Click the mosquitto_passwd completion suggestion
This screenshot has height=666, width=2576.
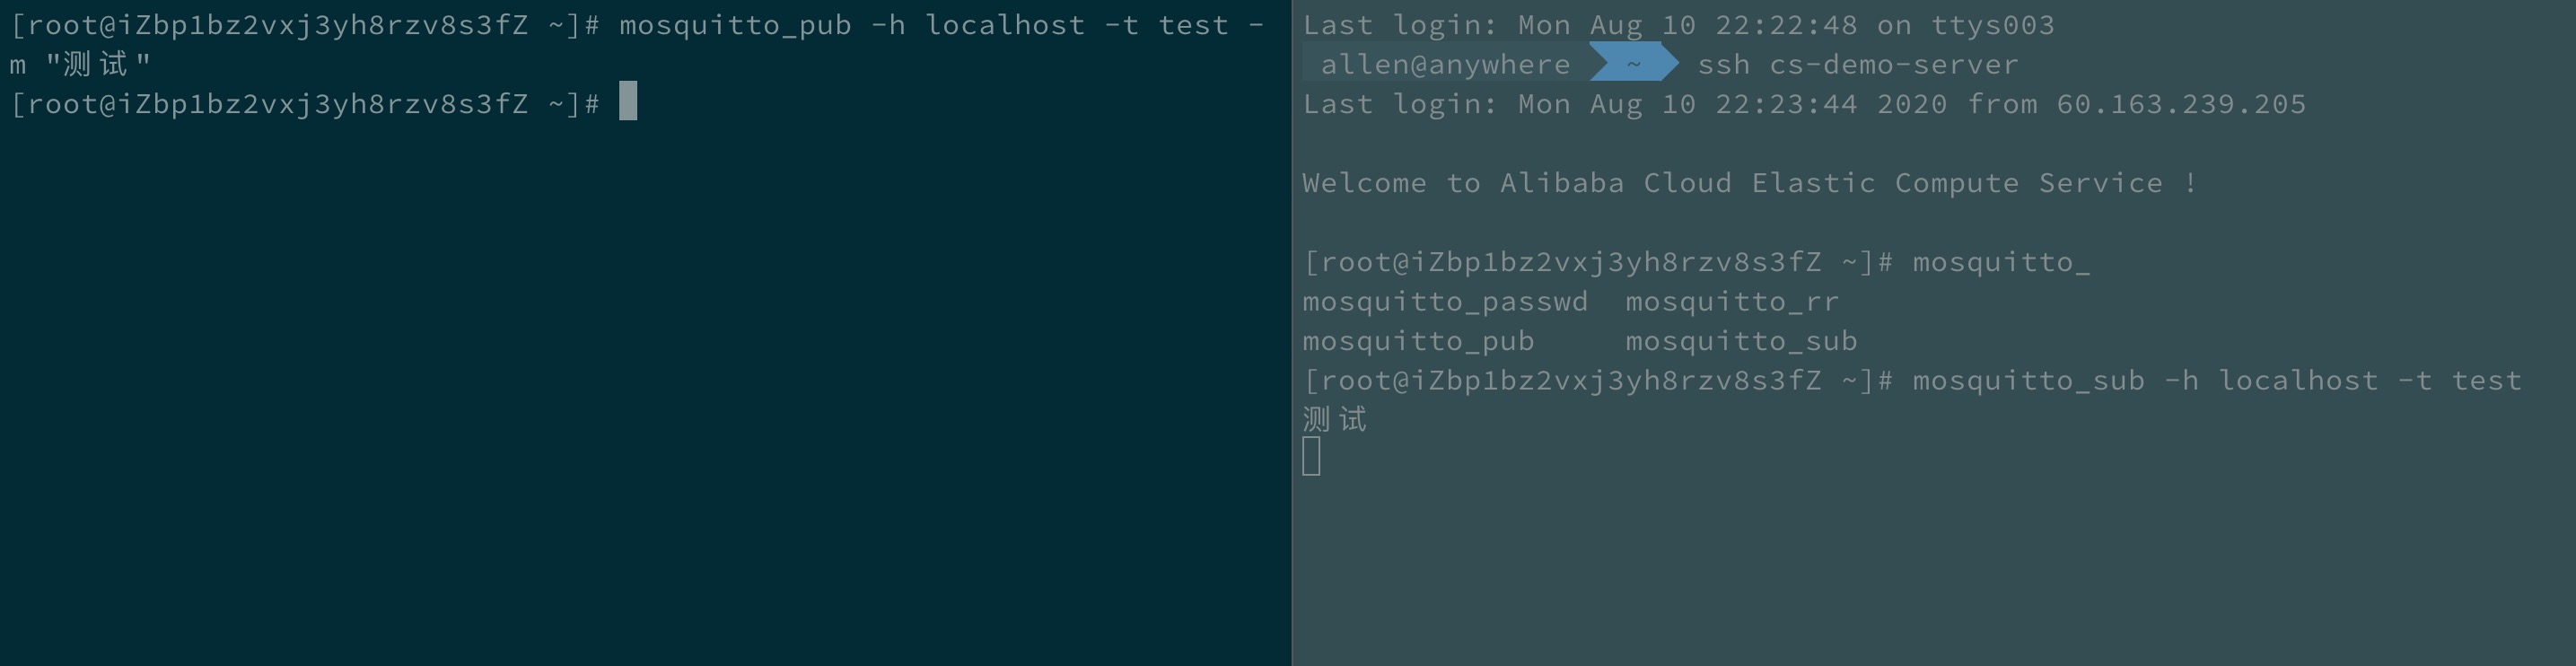(1445, 302)
